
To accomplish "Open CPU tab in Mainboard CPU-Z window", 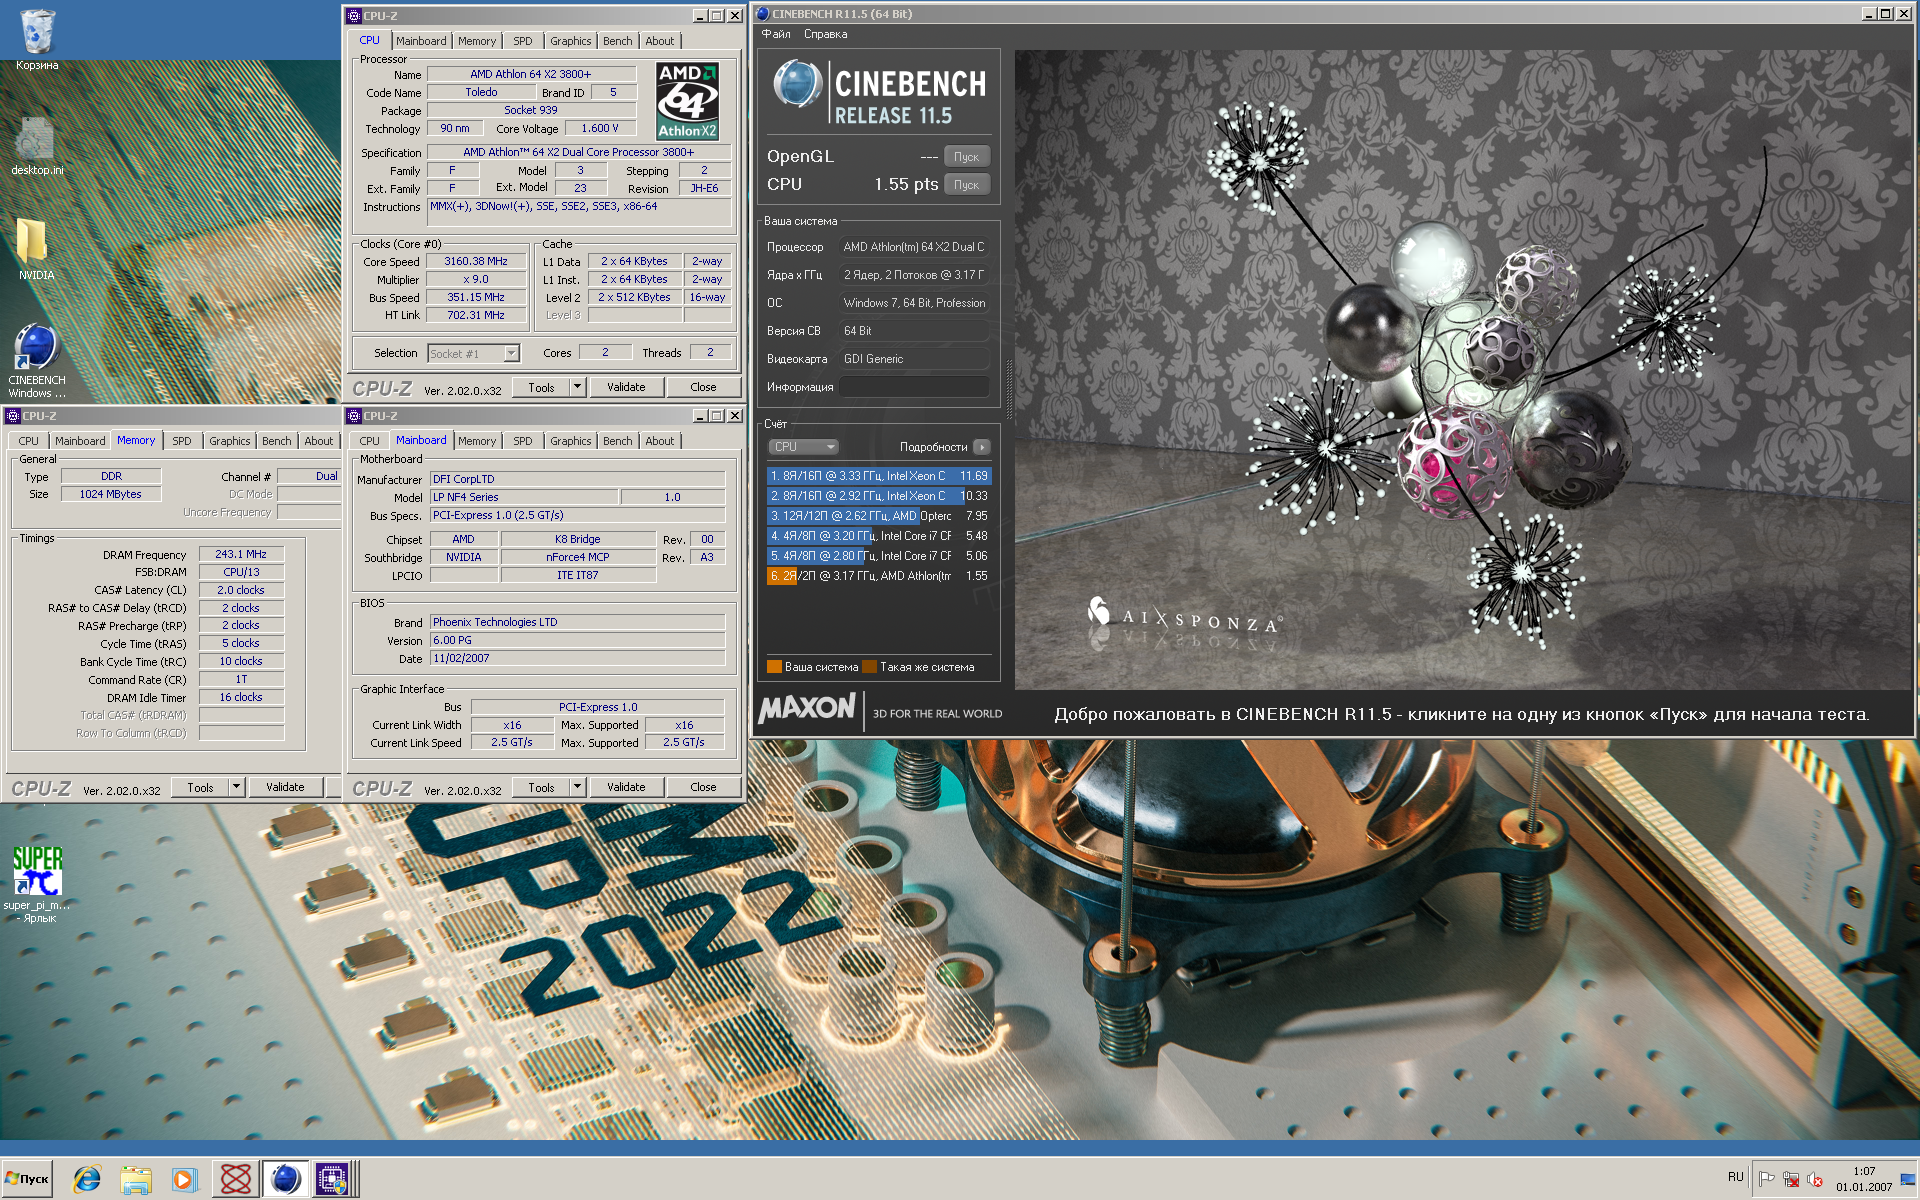I will click(369, 441).
